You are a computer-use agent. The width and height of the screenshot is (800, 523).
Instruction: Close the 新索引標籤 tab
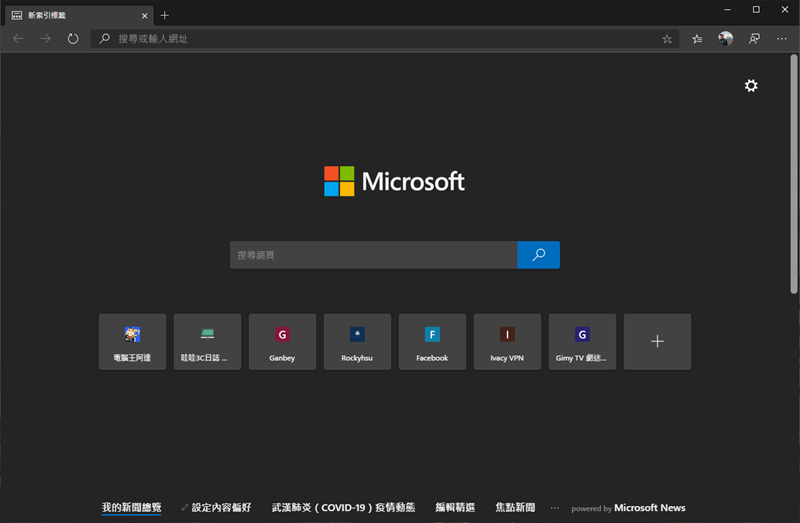pos(144,15)
